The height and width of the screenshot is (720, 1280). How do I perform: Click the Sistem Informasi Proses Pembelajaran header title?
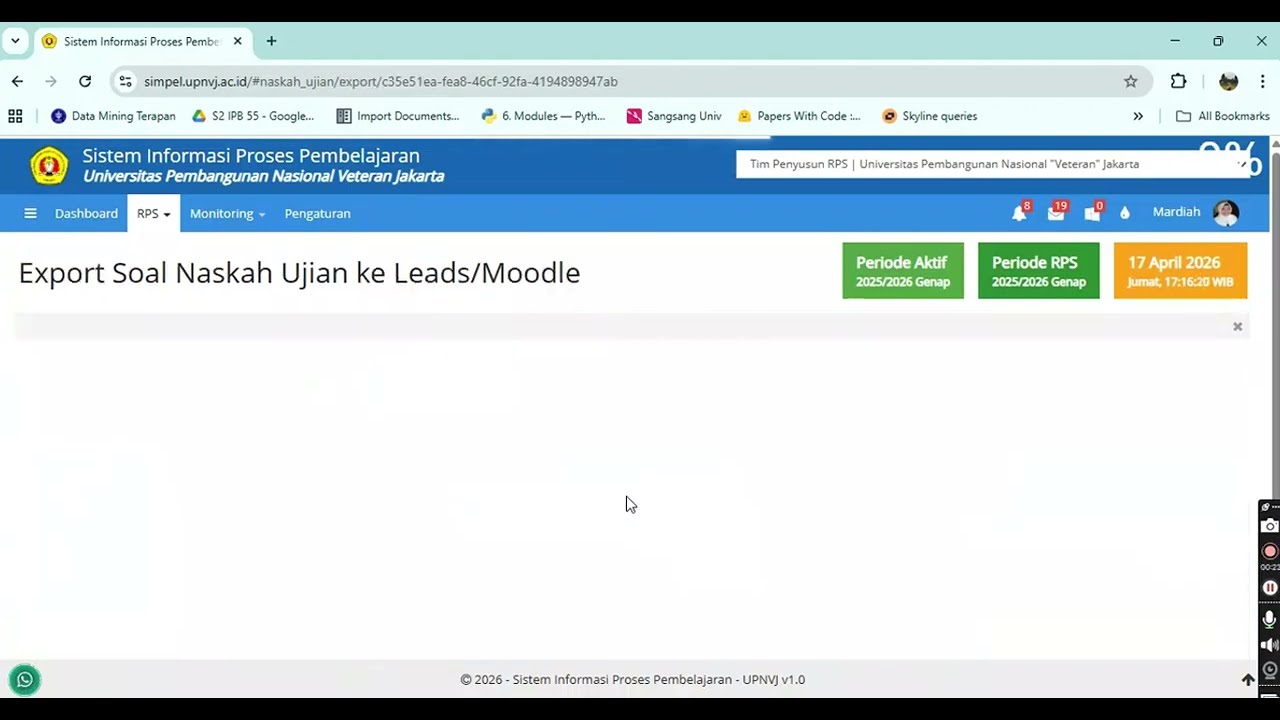coord(251,155)
